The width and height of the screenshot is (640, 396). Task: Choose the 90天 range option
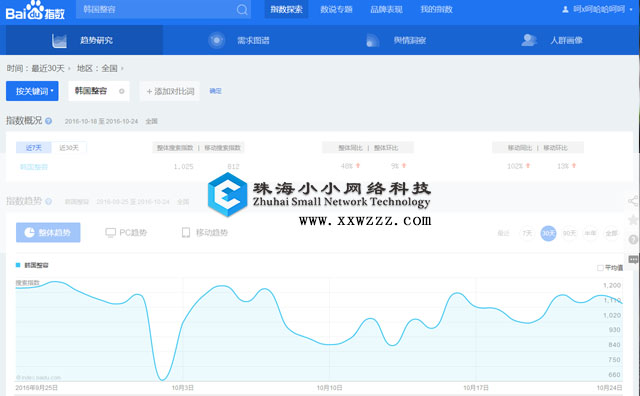(x=569, y=233)
